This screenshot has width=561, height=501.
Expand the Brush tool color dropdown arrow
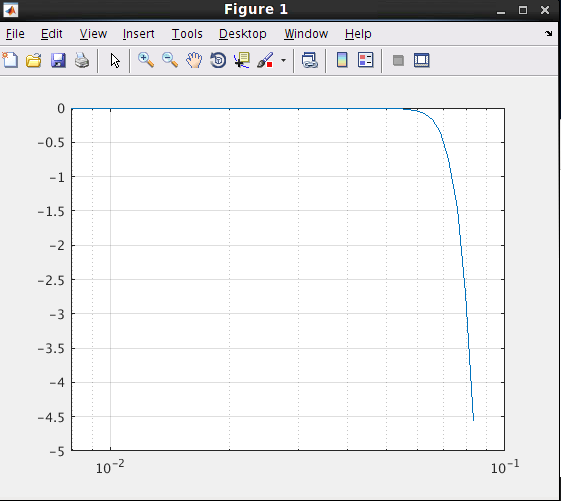point(283,60)
